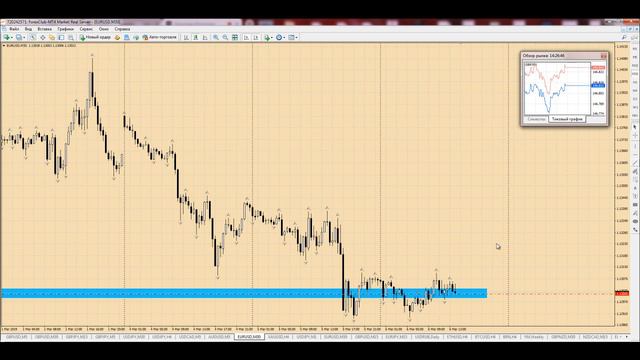The image size is (640, 360).
Task: Click the tick chart in Обзор рынка
Action: [557, 89]
